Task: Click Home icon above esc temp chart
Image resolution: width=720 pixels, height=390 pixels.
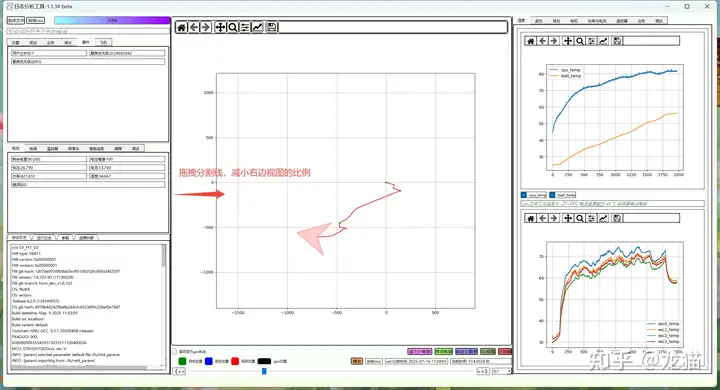Action: tap(530, 218)
